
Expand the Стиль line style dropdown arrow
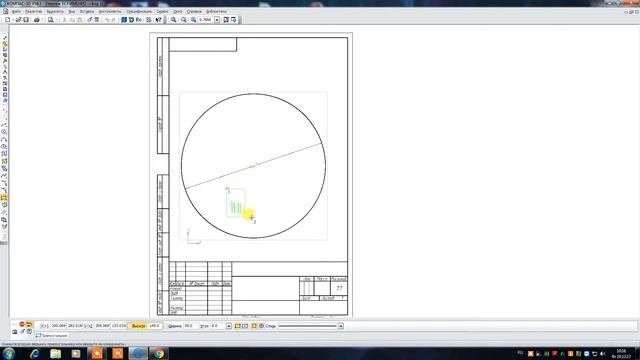(341, 326)
